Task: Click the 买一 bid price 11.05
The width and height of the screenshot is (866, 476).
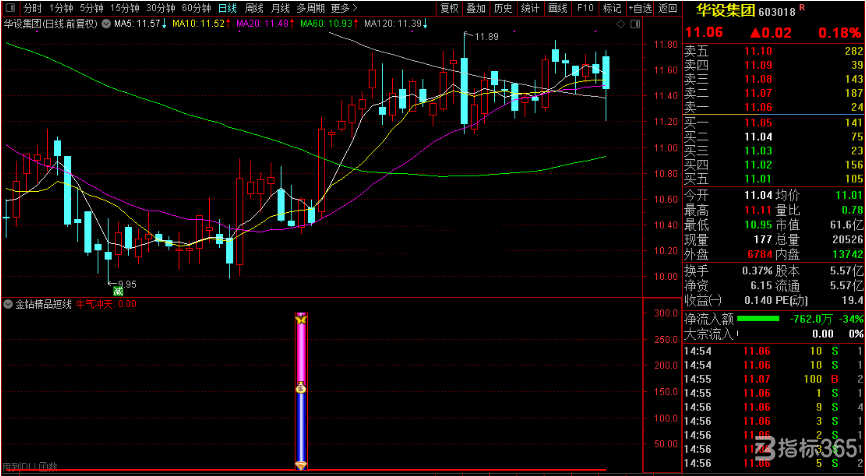Action: tap(757, 123)
